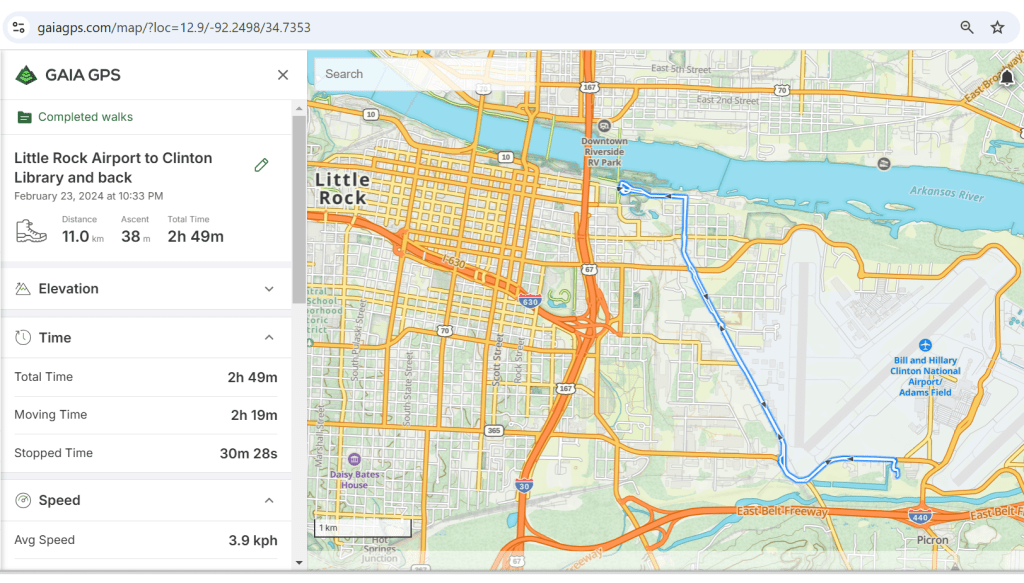Open the notifications bell on the map
The width and height of the screenshot is (1024, 583).
[x=1007, y=78]
